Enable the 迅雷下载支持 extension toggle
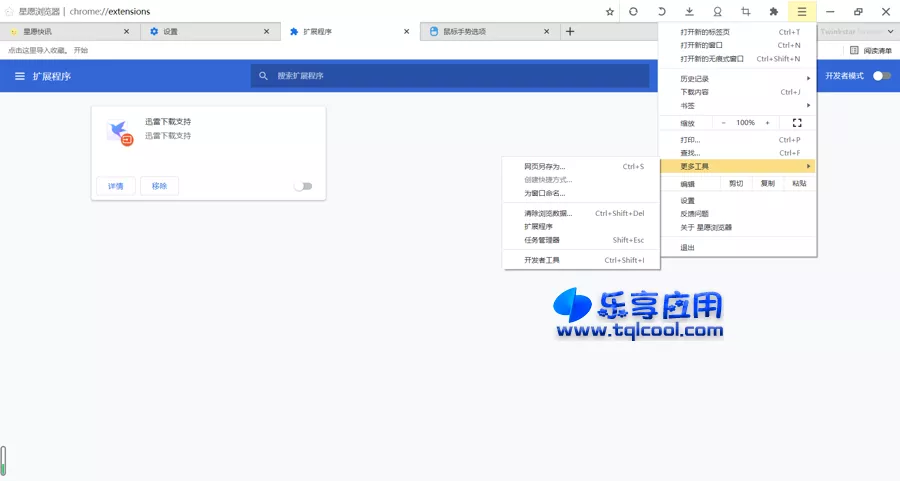Viewport: 900px width, 481px height. (x=303, y=186)
